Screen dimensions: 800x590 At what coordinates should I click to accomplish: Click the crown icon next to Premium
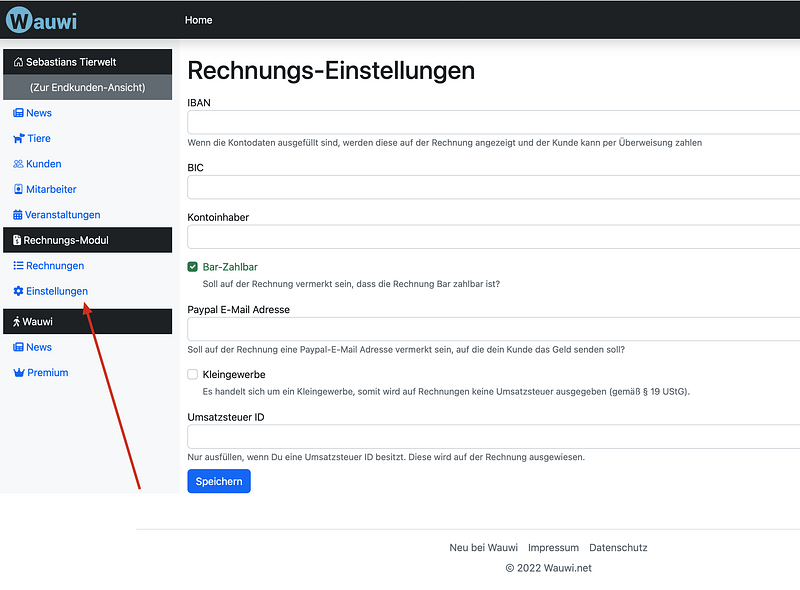(x=18, y=373)
